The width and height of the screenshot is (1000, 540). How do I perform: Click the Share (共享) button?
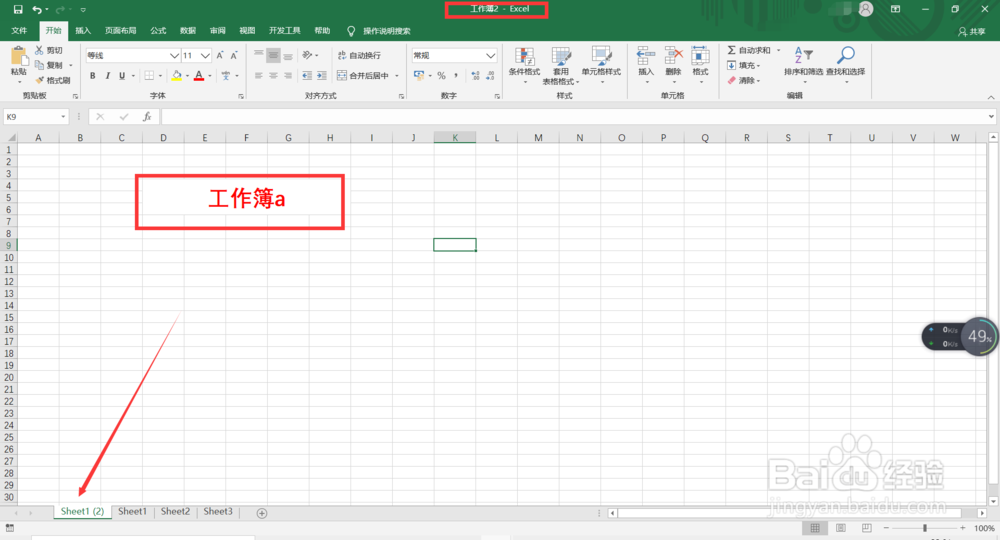[971, 31]
